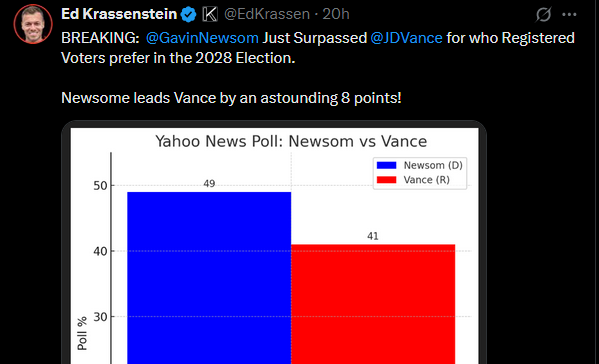The height and width of the screenshot is (364, 599).
Task: Click the chart title Yahoo News Poll
Action: pyautogui.click(x=291, y=142)
